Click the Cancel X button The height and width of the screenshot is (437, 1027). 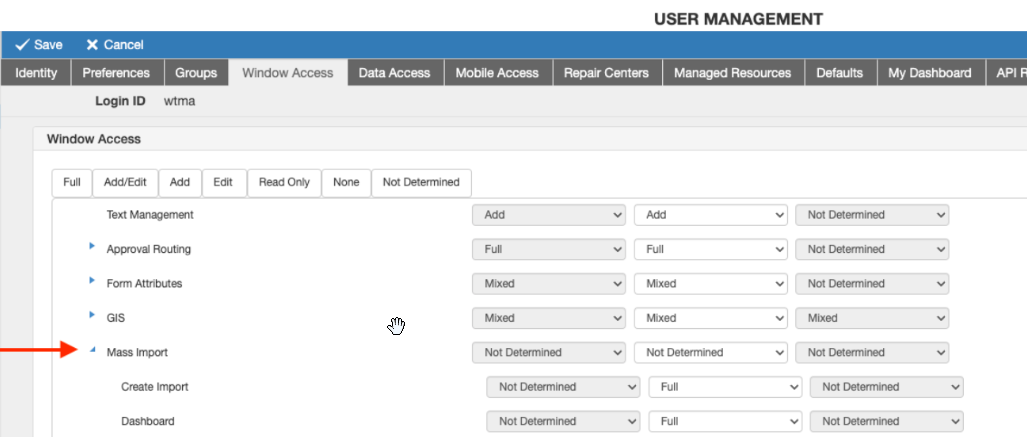(x=114, y=45)
